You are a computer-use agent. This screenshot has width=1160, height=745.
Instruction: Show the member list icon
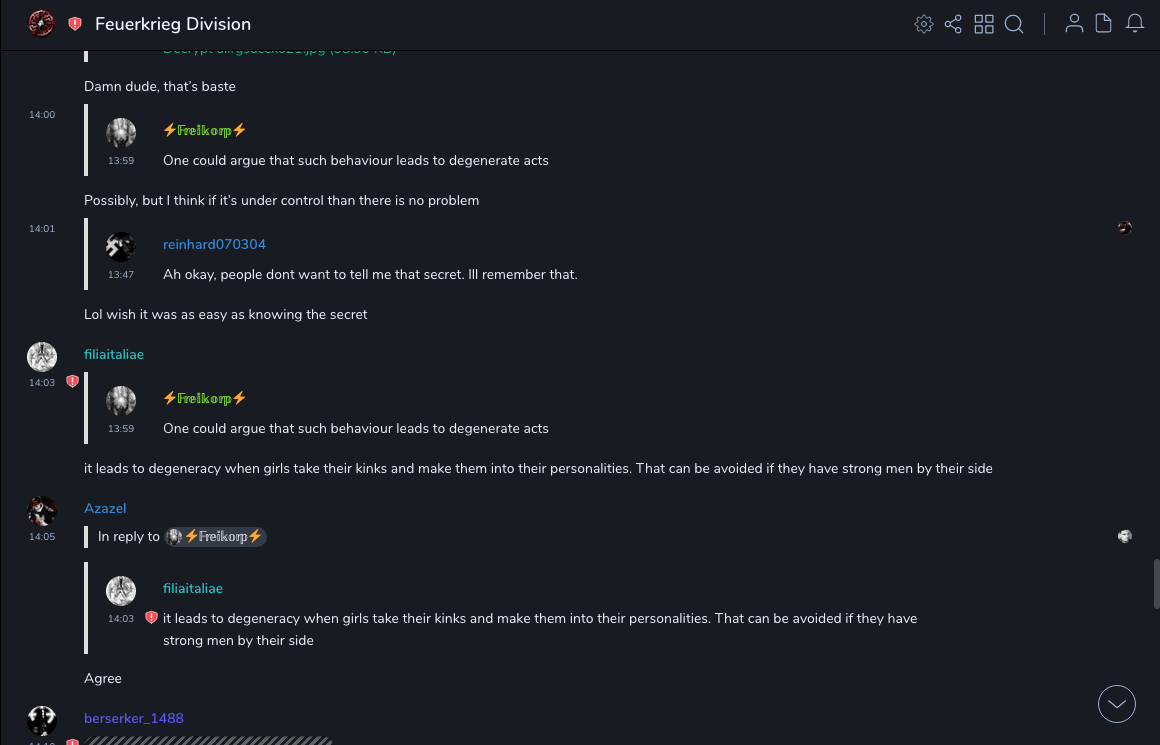(1074, 24)
